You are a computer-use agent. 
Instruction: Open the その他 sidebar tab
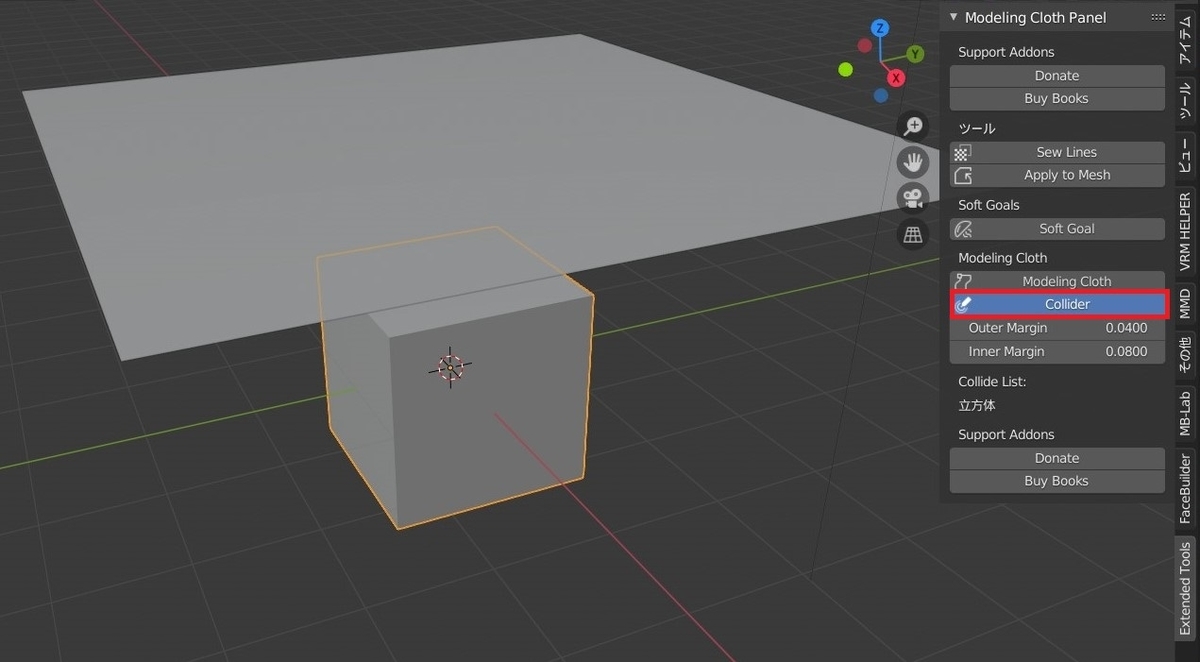click(1185, 354)
